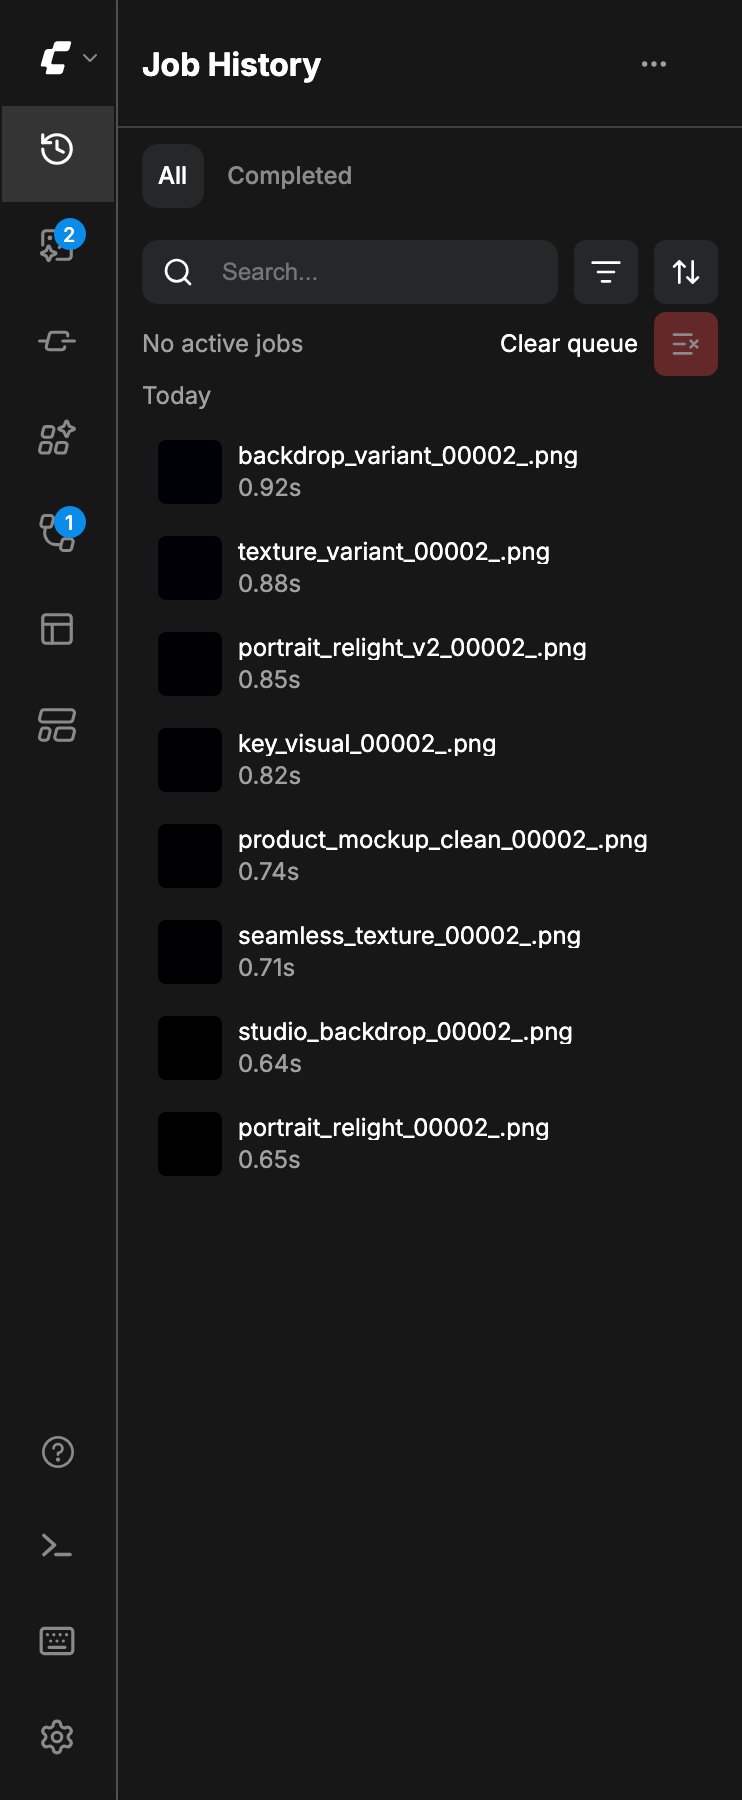Open the assets icon with badge 2
This screenshot has width=742, height=1800.
[x=57, y=245]
